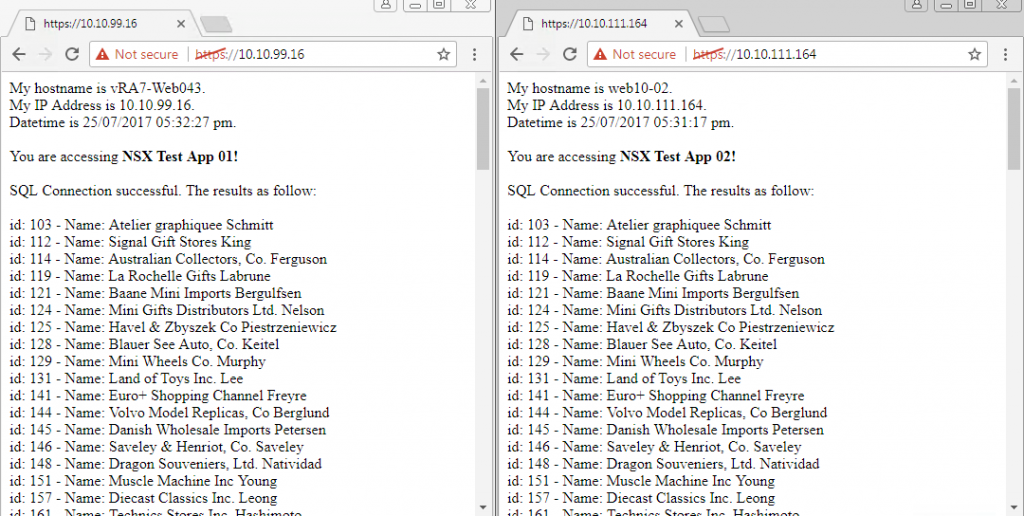
Task: Go back in the 10.10.99.16 browser window
Action: 19,54
